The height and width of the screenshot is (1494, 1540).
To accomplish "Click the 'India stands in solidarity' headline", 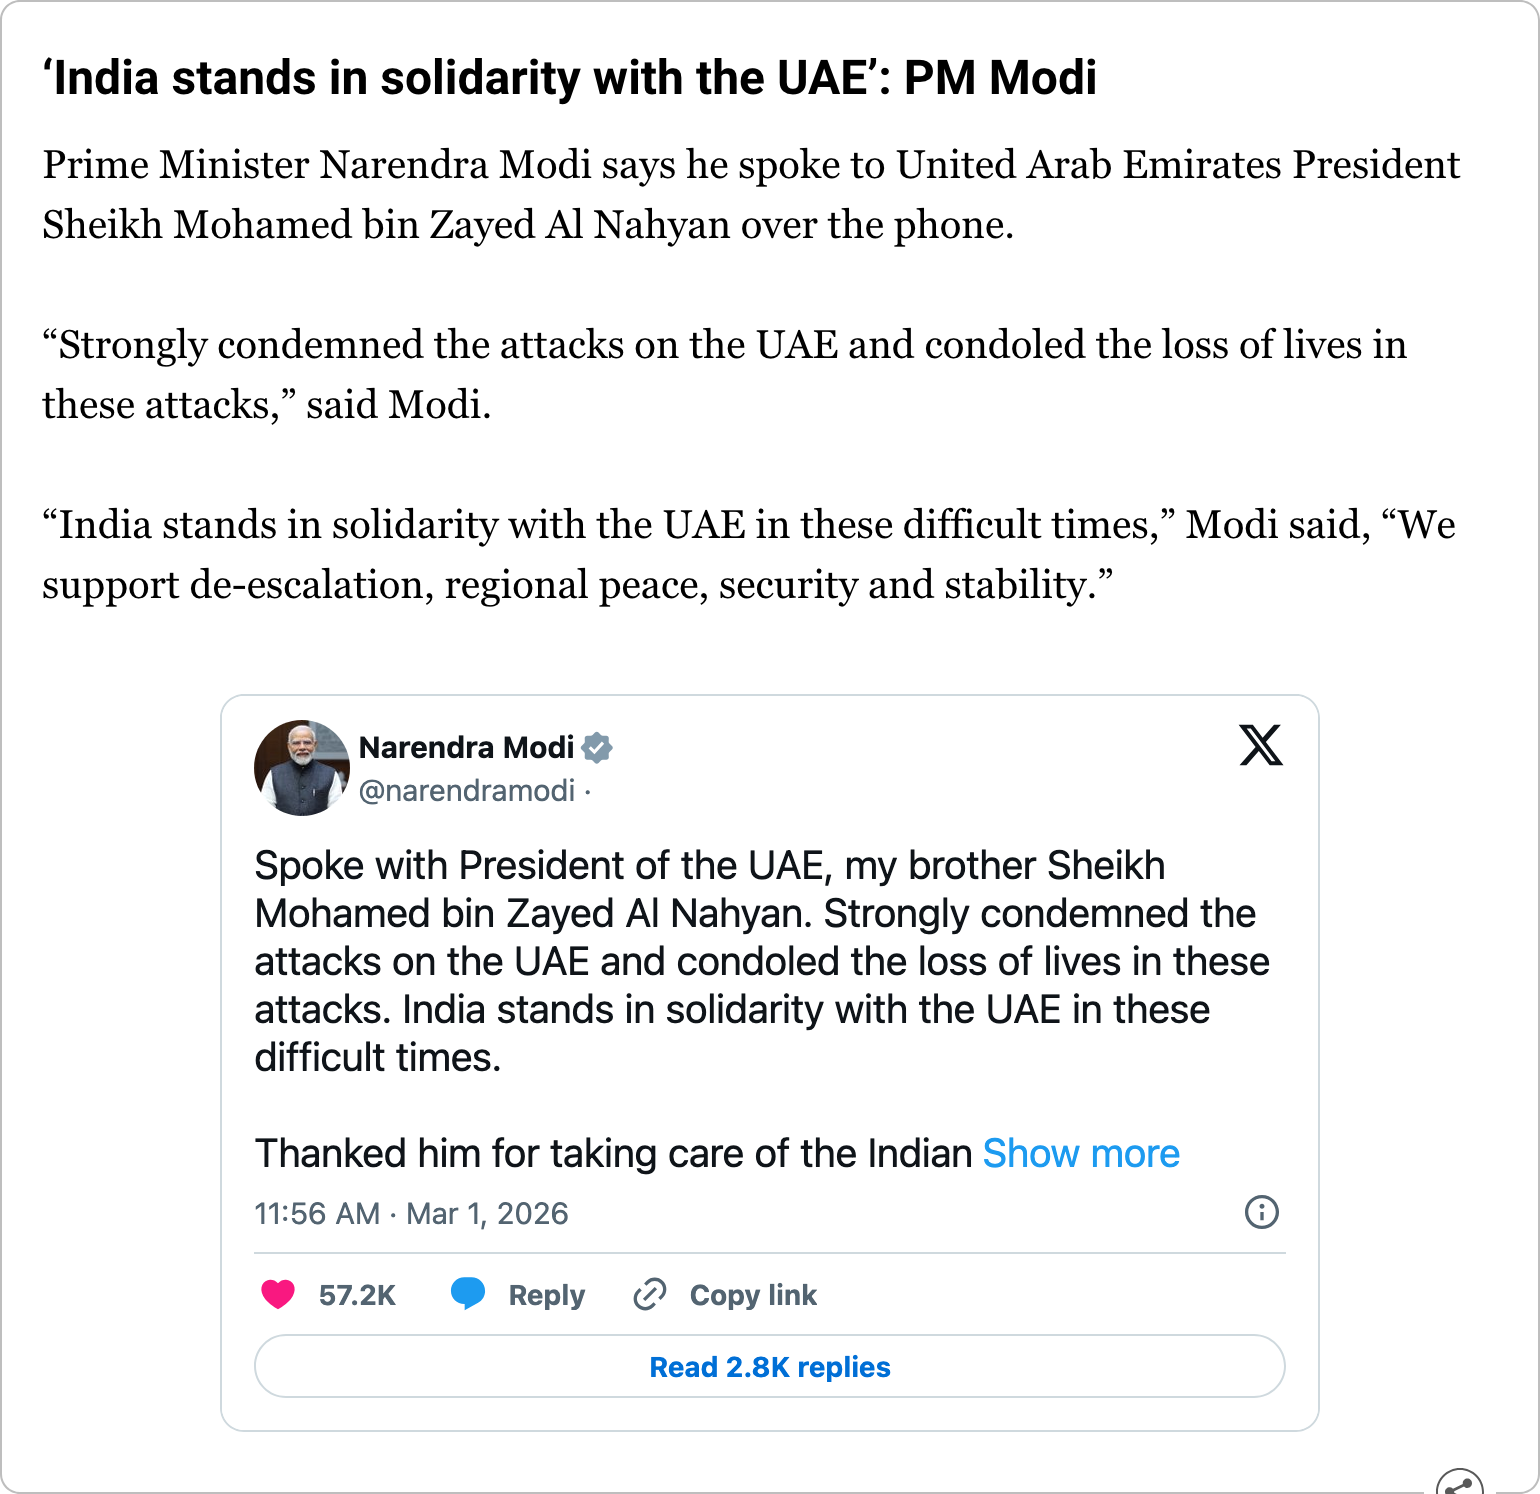I will 570,78.
